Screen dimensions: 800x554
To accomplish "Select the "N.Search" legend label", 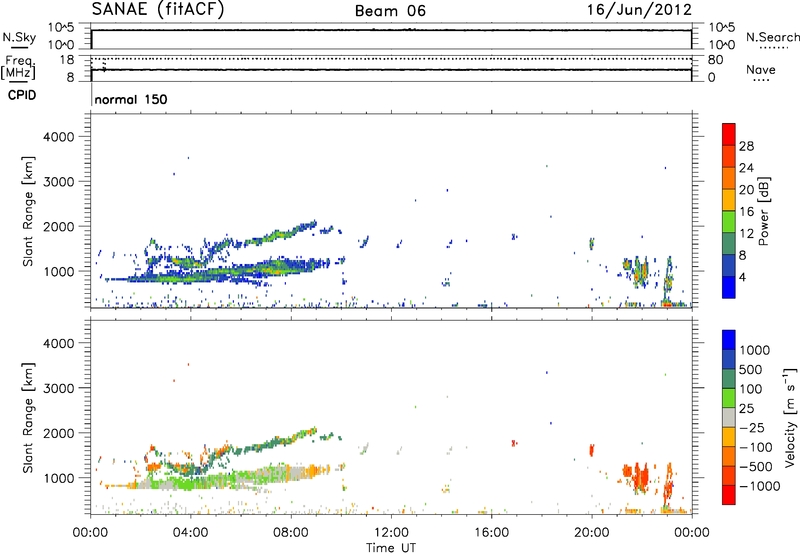I will [x=773, y=37].
